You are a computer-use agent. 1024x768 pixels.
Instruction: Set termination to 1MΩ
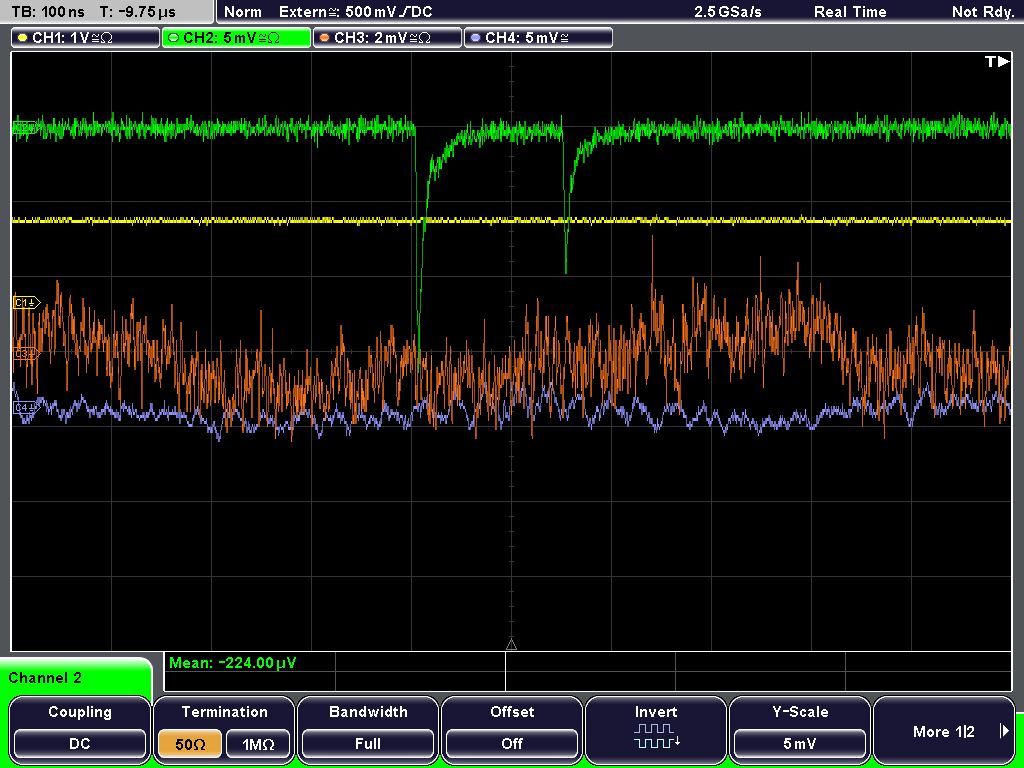click(x=258, y=744)
